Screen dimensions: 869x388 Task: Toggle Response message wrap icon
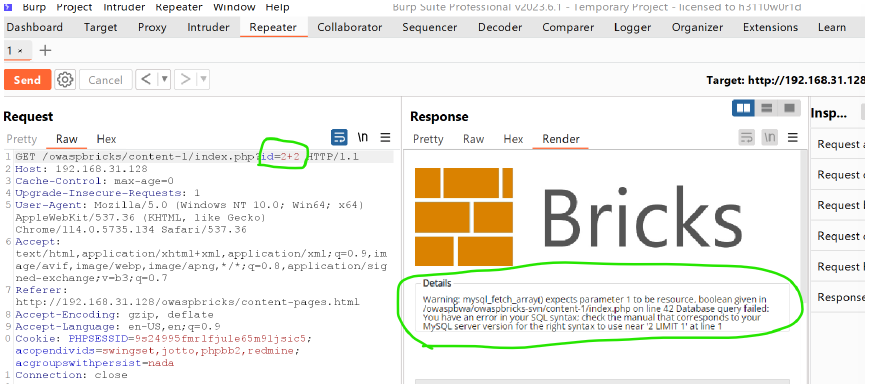[747, 137]
